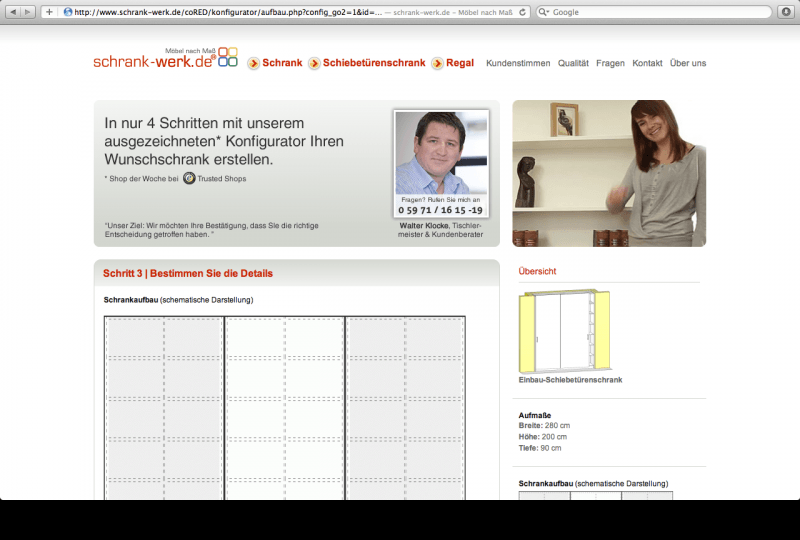Click arrow icon next to Regal
Screen dimensions: 800x540
pos(437,63)
